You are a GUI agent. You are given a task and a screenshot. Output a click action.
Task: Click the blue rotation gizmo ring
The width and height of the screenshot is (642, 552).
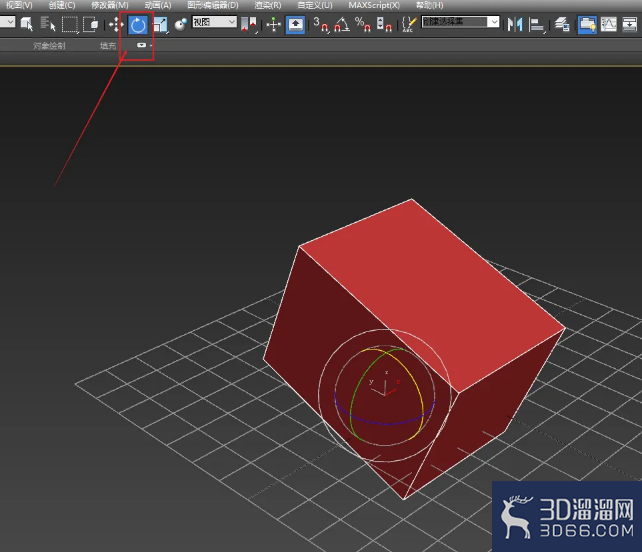[x=385, y=423]
